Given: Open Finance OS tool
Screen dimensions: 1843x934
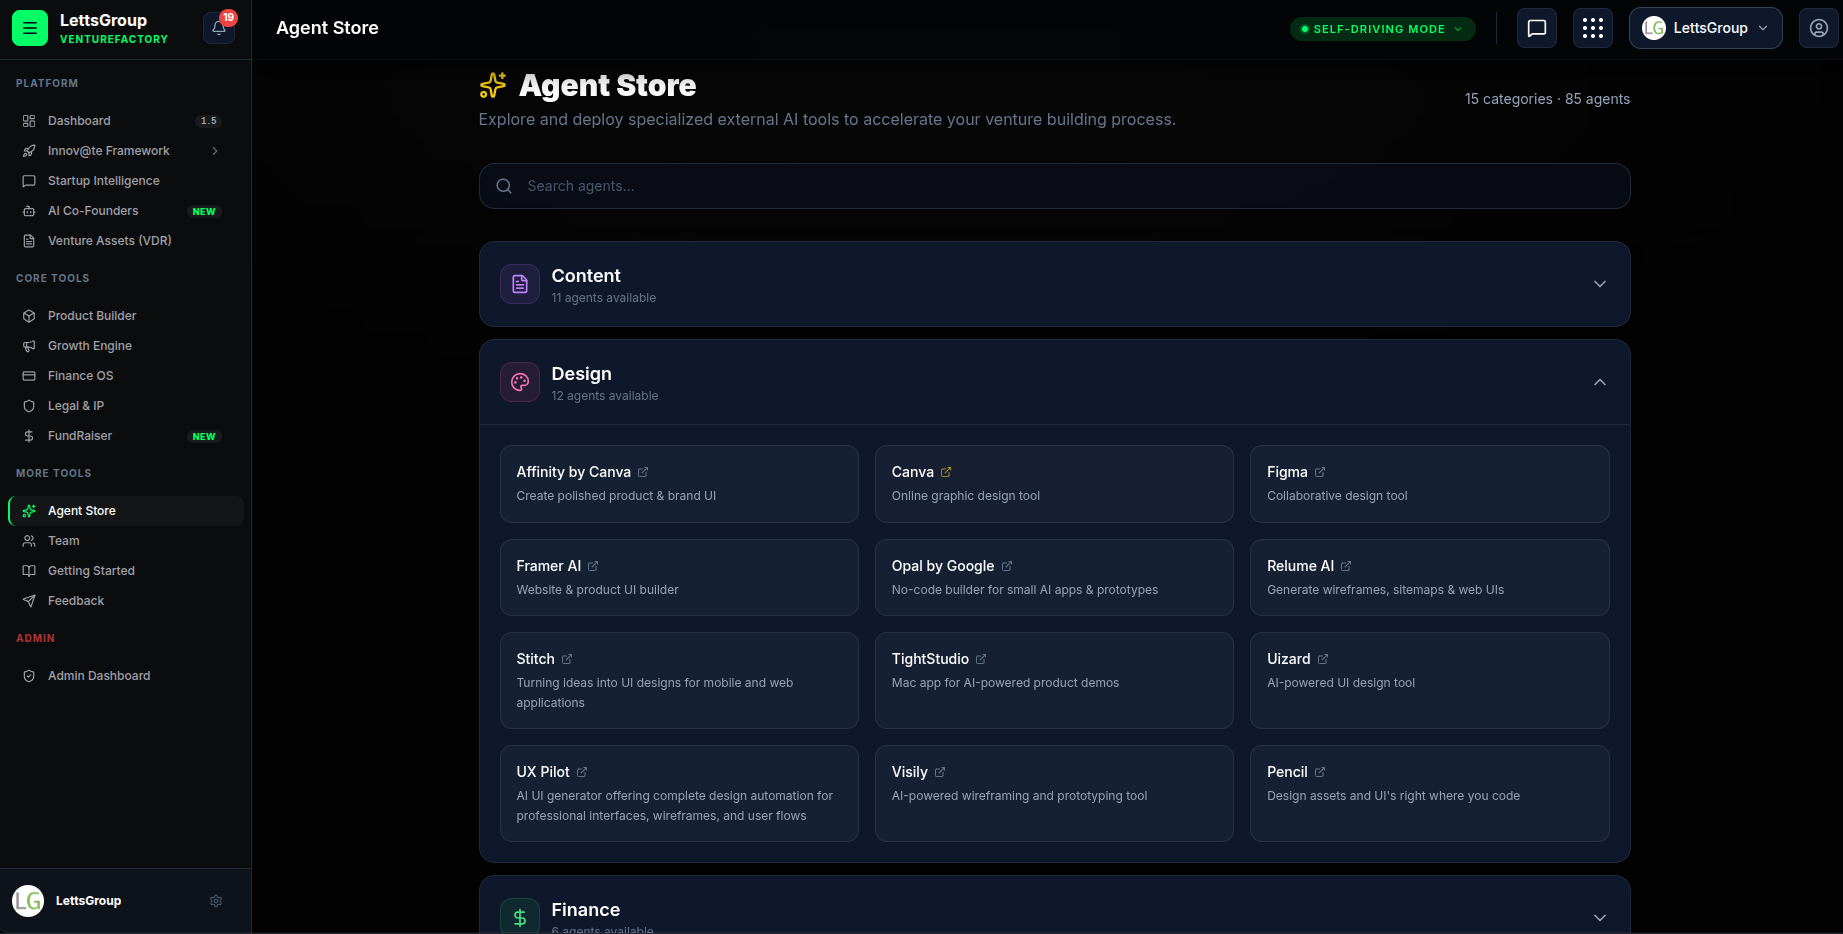Looking at the screenshot, I should pos(125,376).
